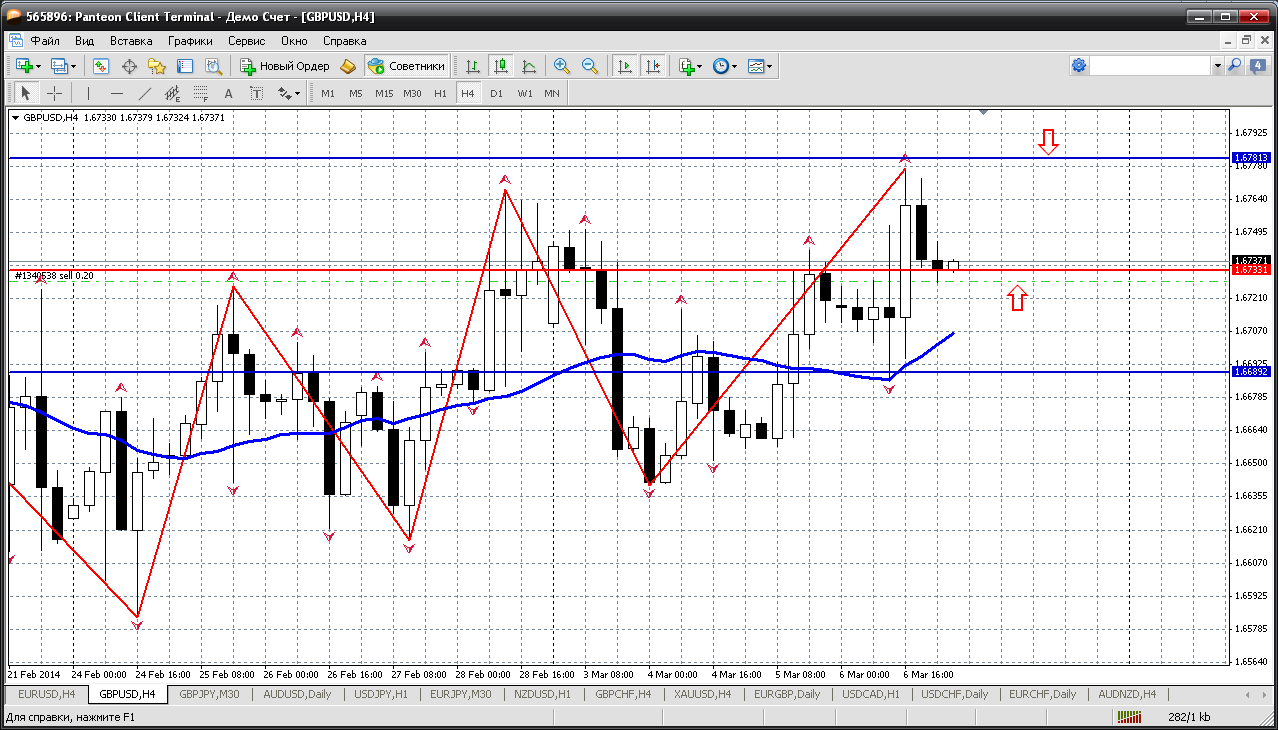Image resolution: width=1278 pixels, height=730 pixels.
Task: Switch timeframe to MN
Action: pos(552,93)
